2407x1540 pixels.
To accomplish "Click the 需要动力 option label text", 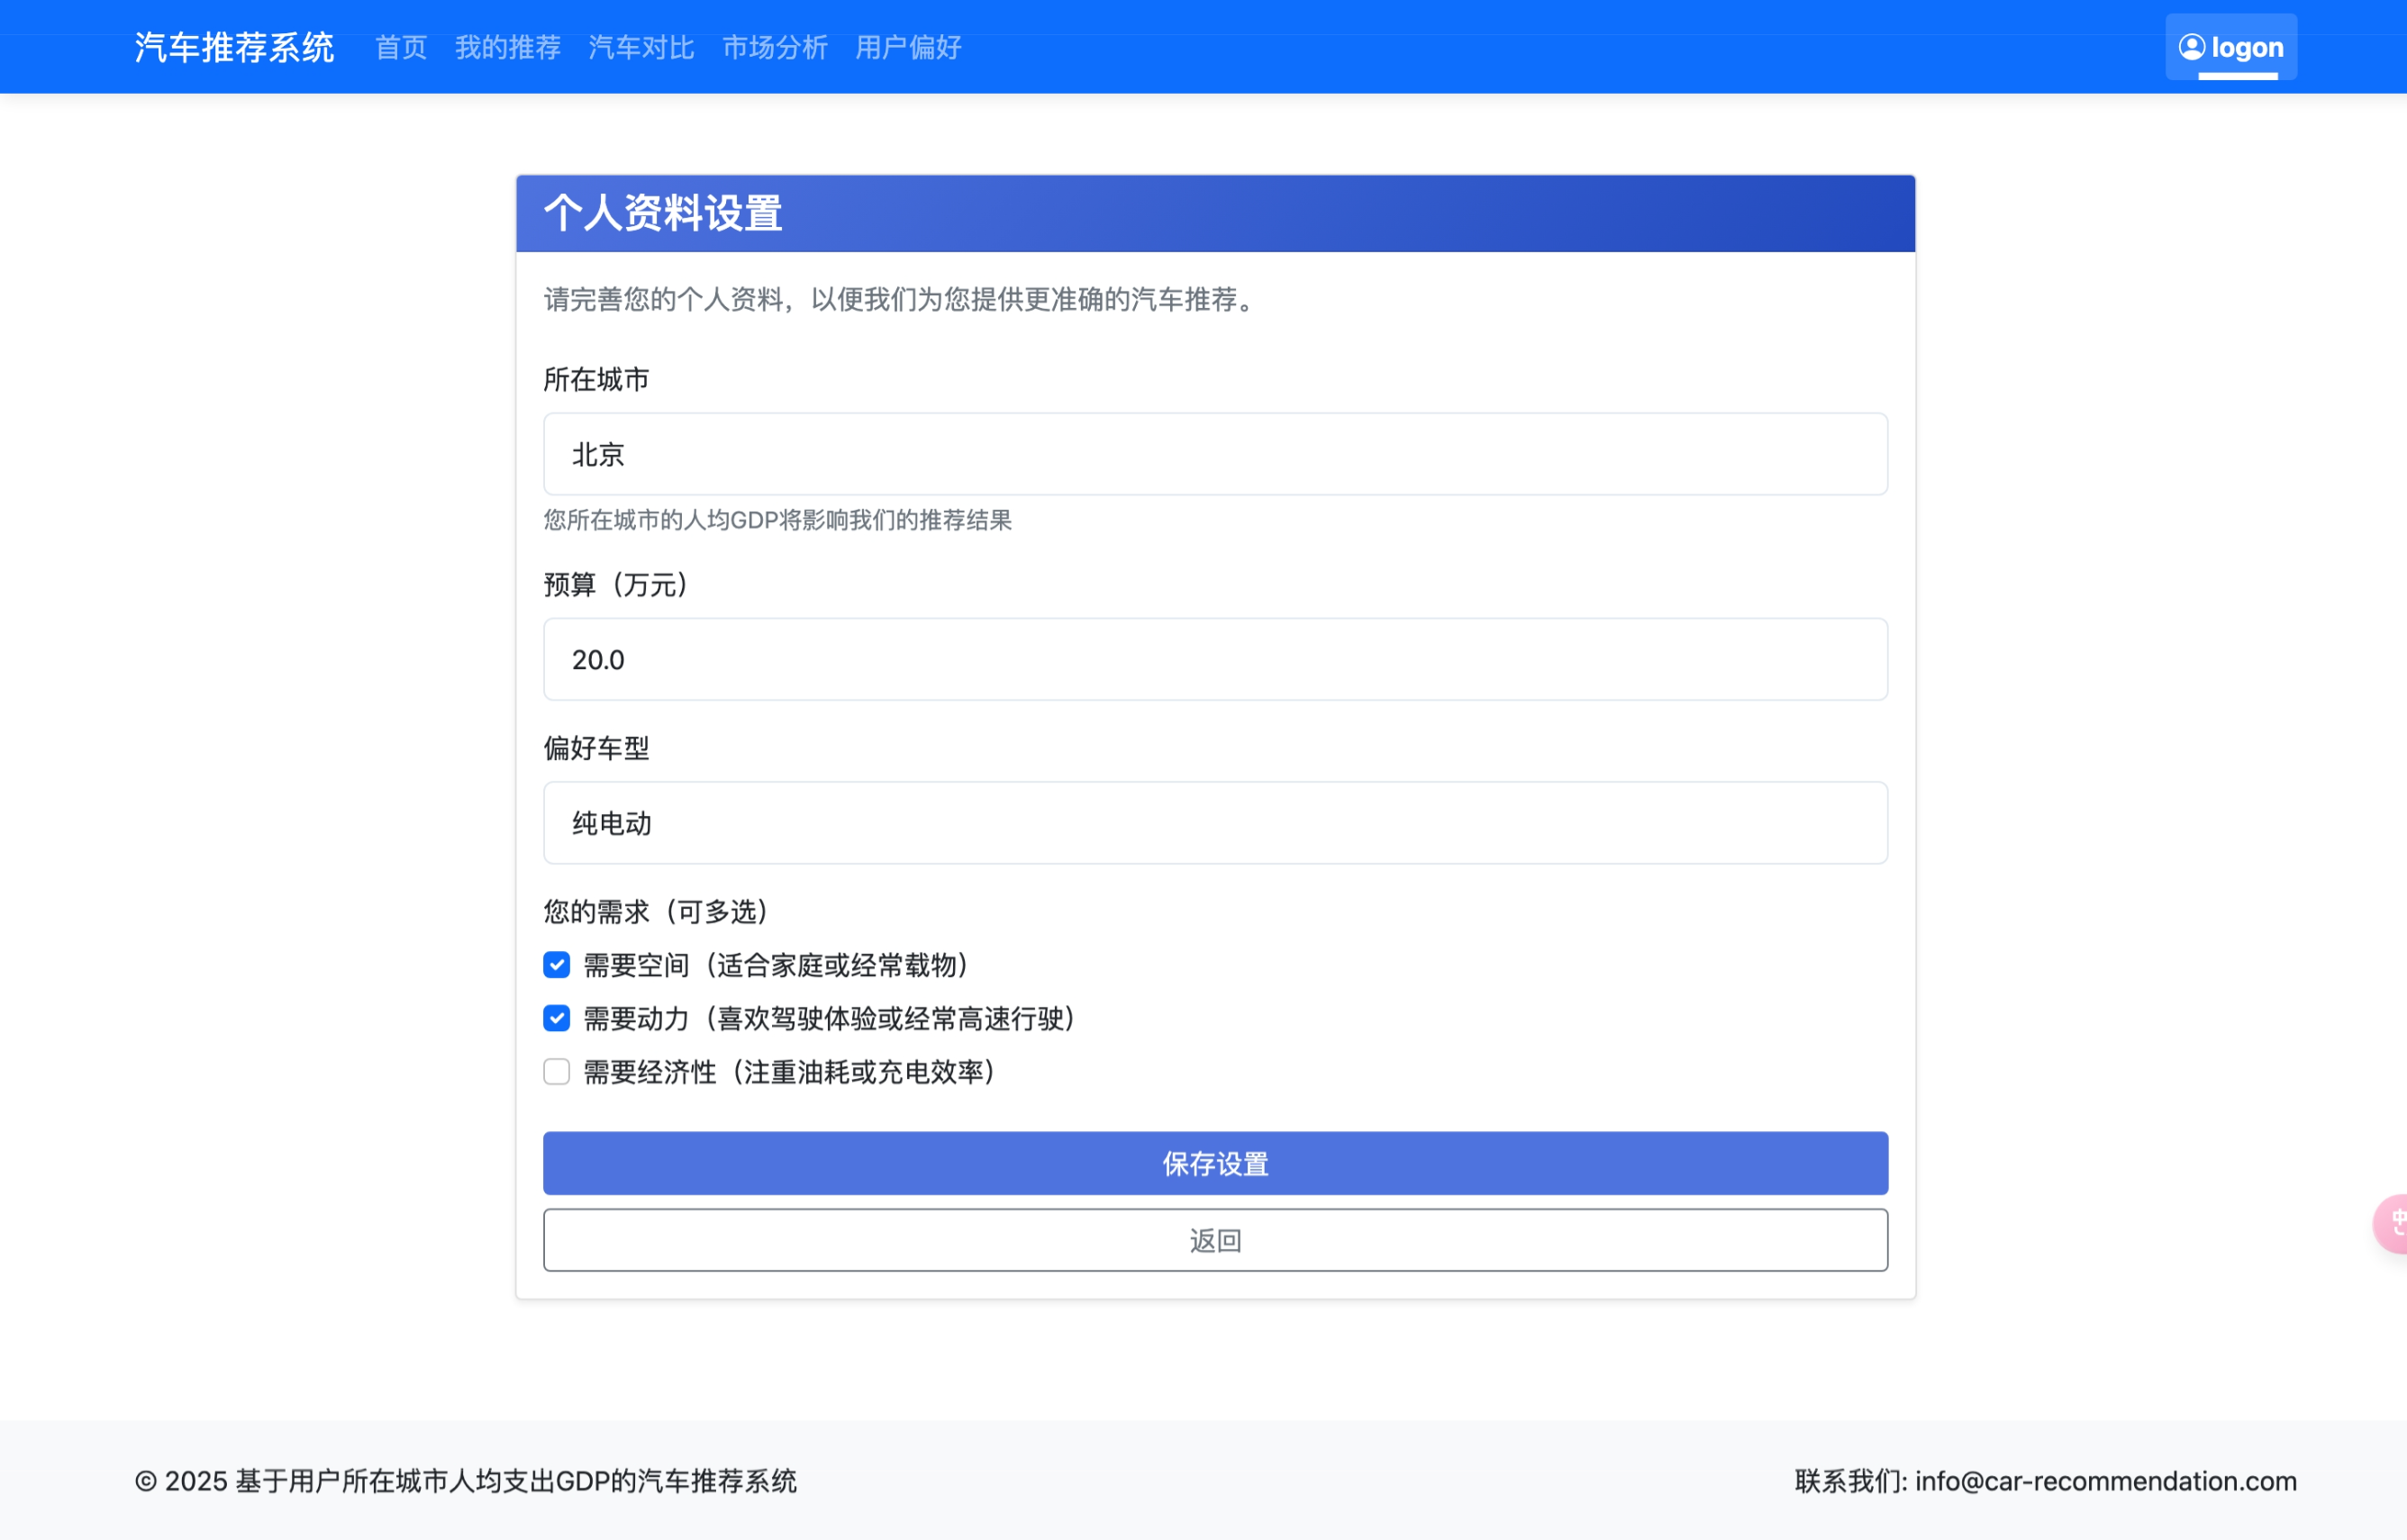I will [829, 1018].
